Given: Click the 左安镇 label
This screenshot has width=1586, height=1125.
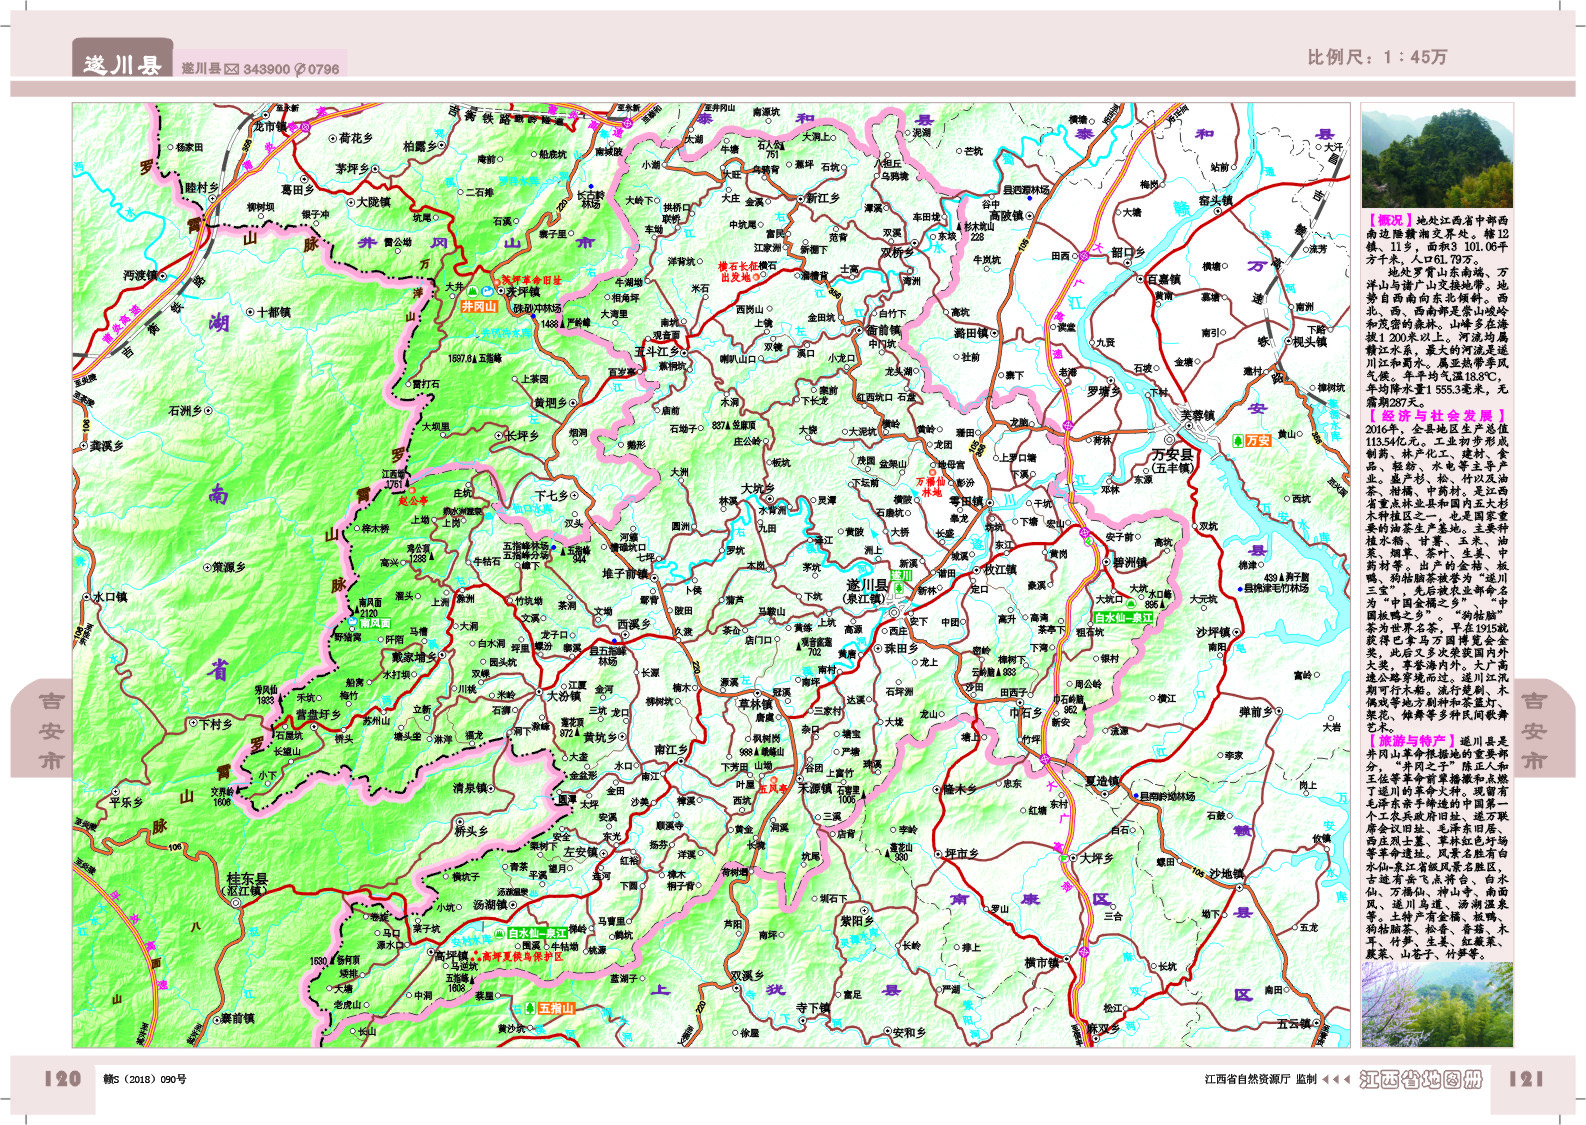Looking at the screenshot, I should click(x=580, y=853).
